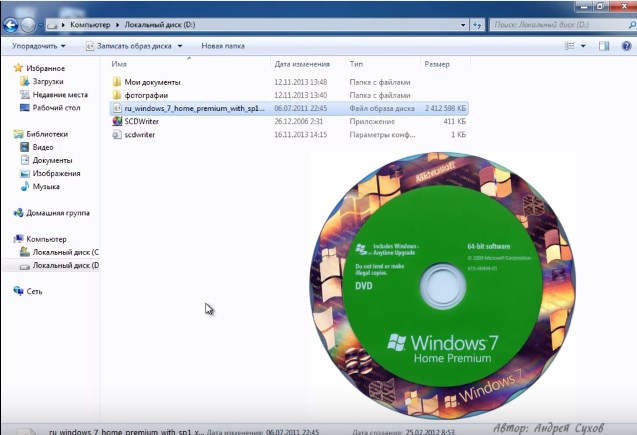
Task: Open the Музыка library
Action: click(x=46, y=186)
